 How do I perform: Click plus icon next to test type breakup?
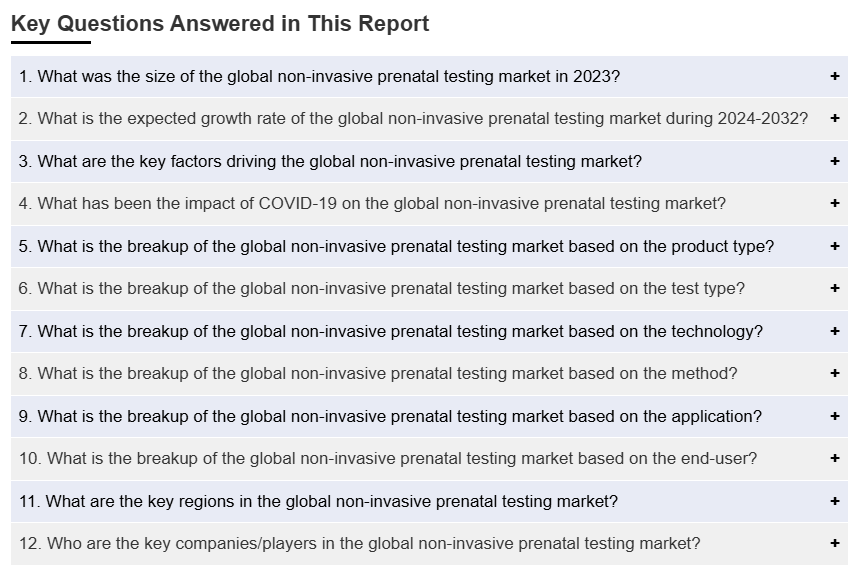(834, 289)
